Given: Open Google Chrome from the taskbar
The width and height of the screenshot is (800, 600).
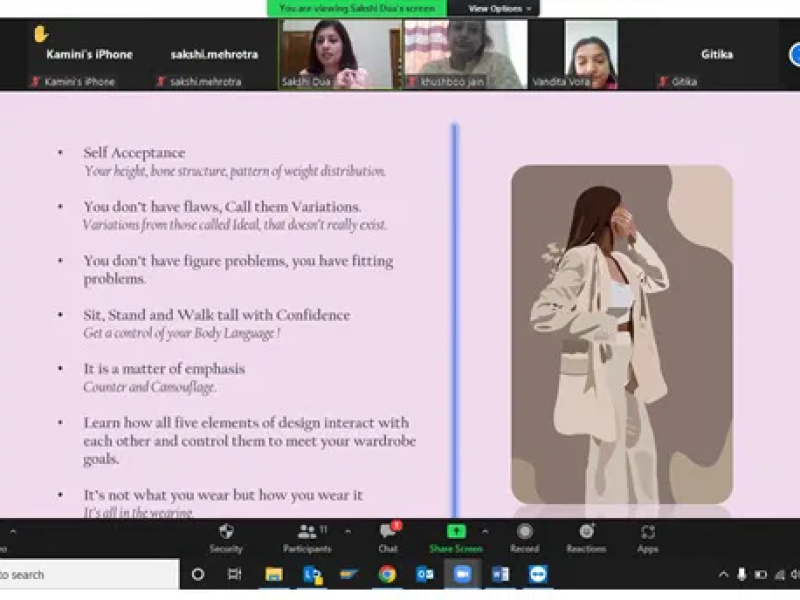Looking at the screenshot, I should click(387, 574).
